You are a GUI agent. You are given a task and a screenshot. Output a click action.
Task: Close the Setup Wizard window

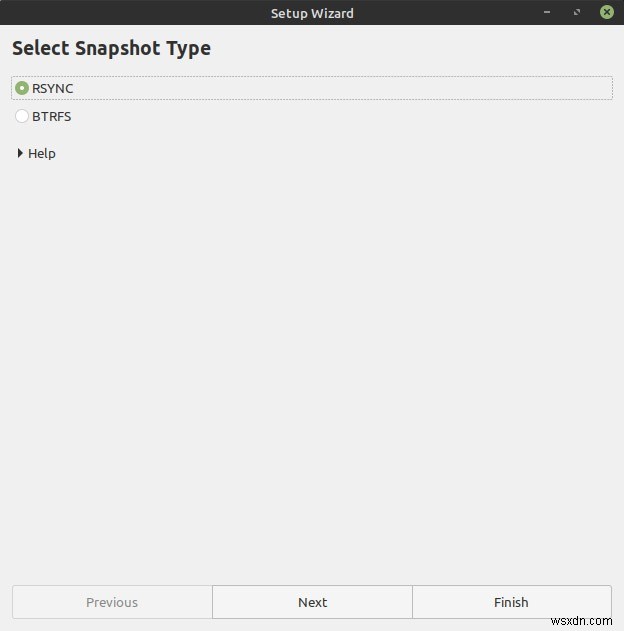pyautogui.click(x=607, y=12)
